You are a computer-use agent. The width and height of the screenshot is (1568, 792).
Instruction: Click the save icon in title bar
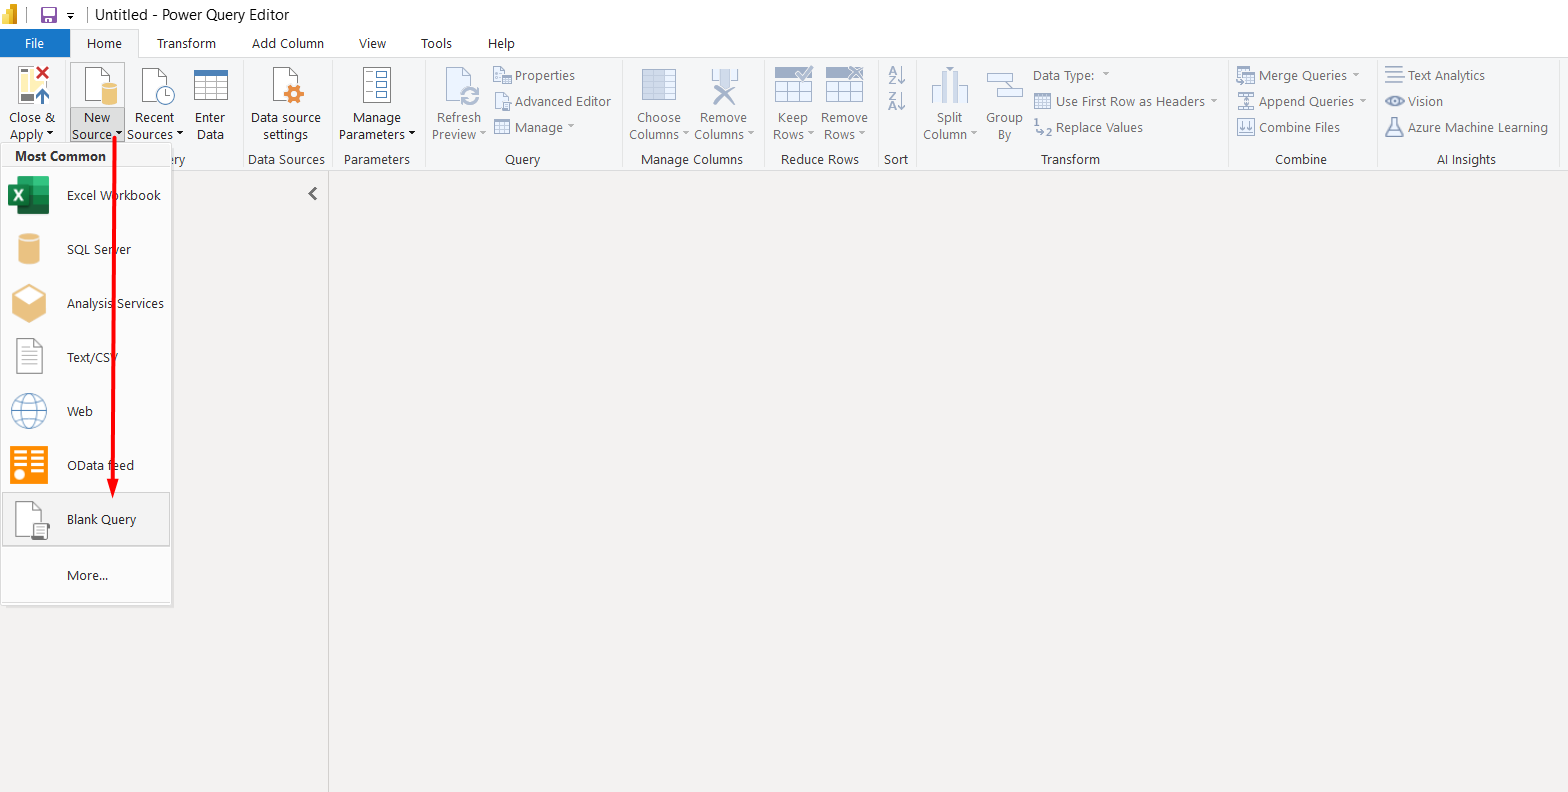coord(48,15)
